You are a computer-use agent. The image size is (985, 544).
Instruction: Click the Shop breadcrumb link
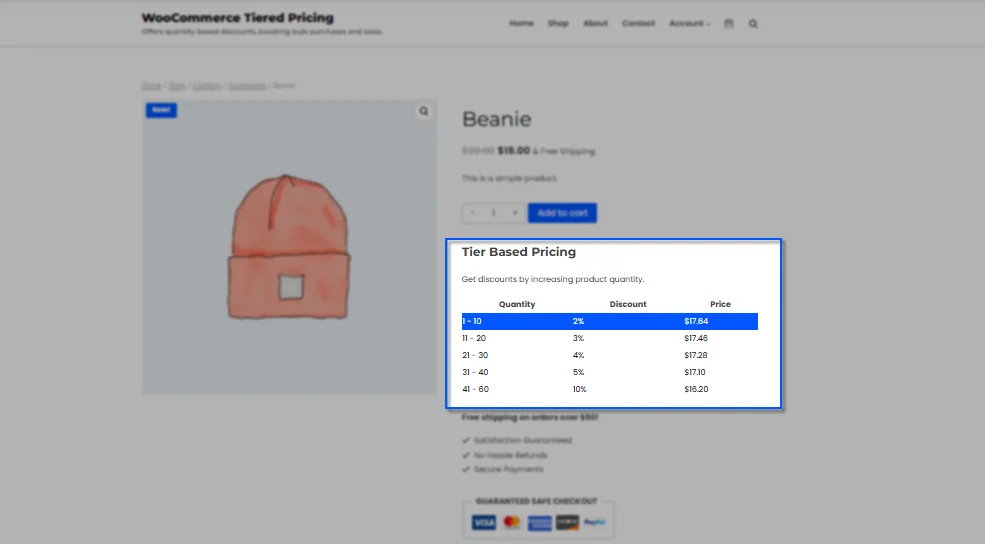click(x=177, y=85)
